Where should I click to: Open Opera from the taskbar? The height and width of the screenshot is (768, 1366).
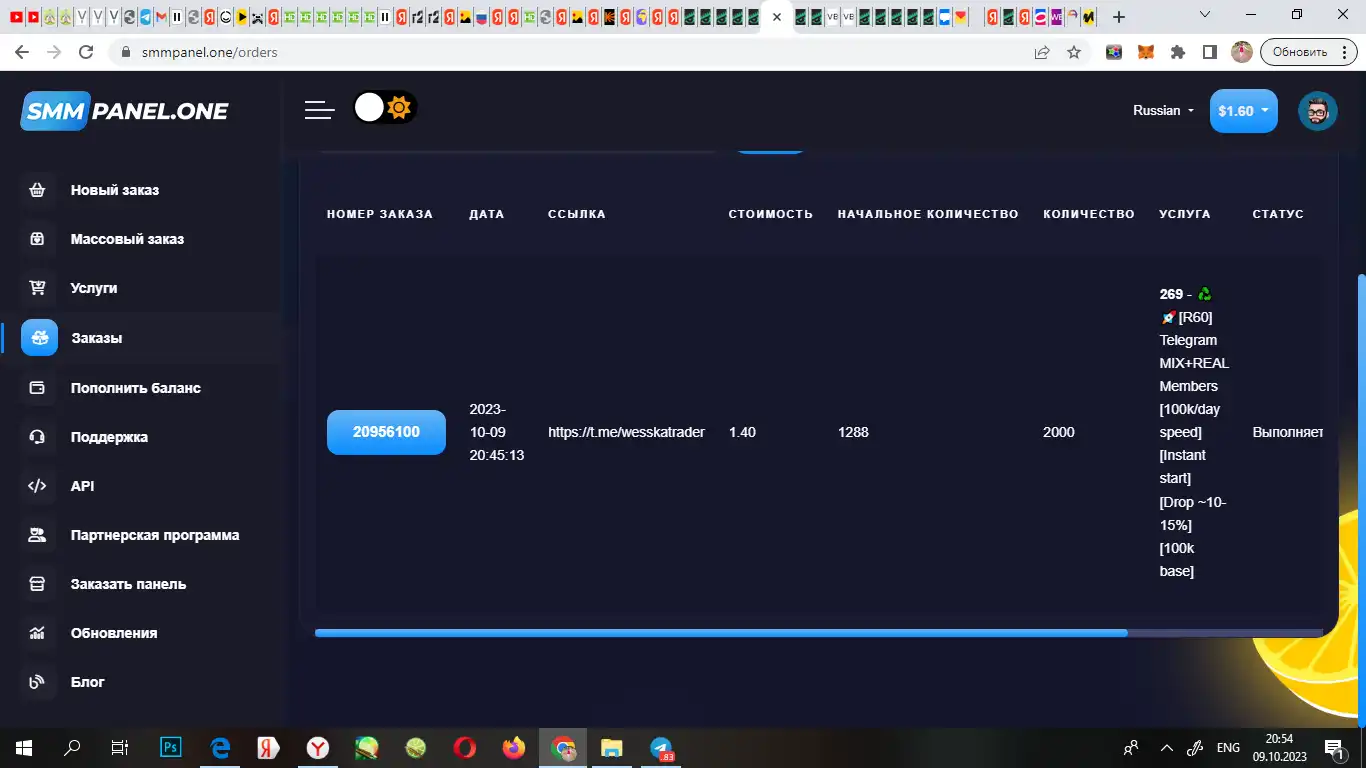click(465, 747)
